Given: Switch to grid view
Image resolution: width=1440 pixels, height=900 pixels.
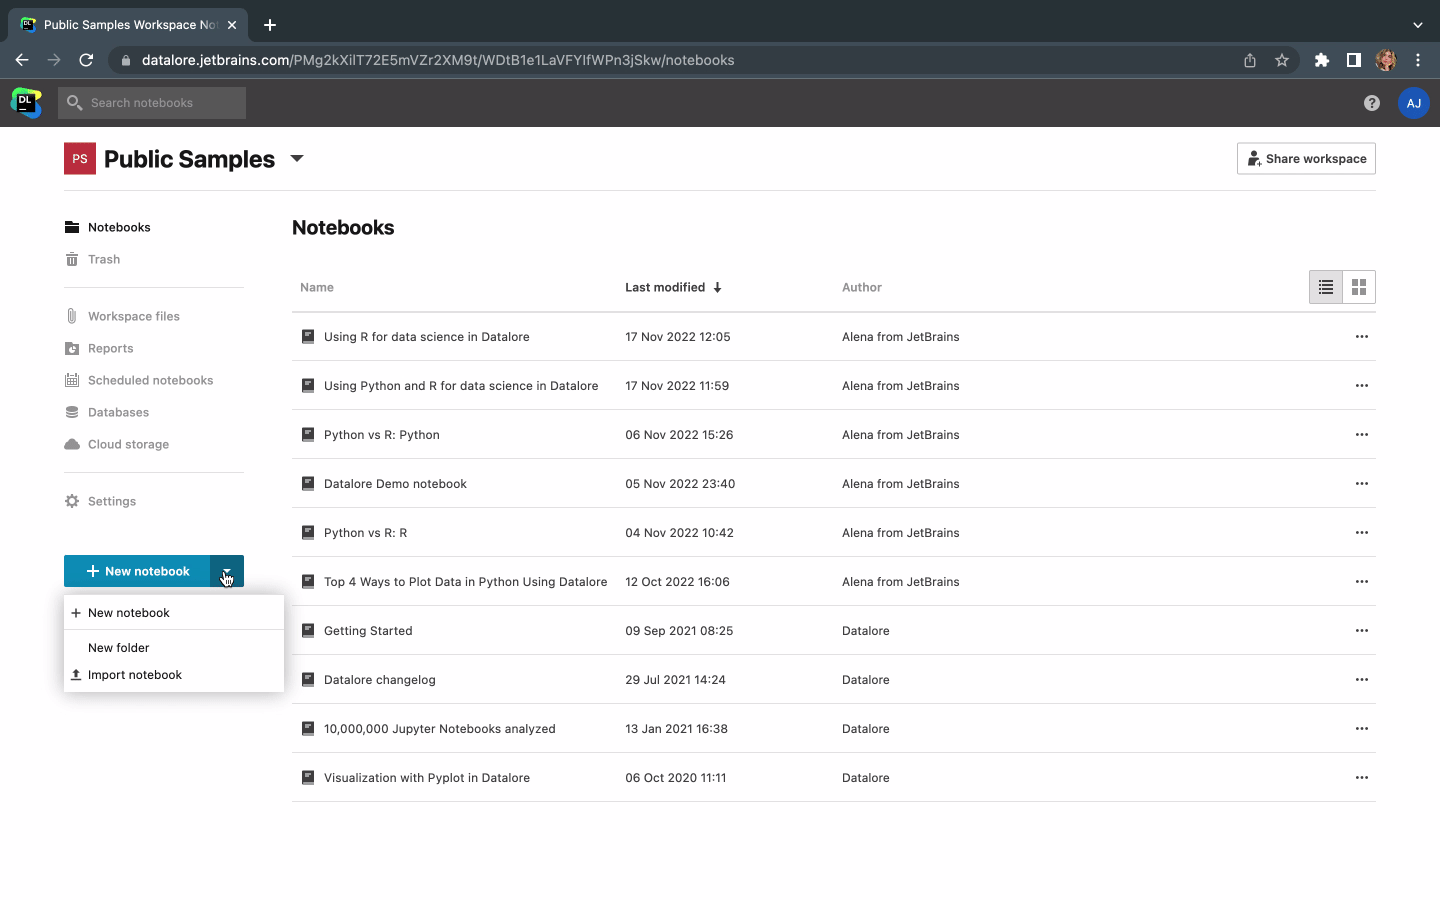Looking at the screenshot, I should (x=1358, y=287).
